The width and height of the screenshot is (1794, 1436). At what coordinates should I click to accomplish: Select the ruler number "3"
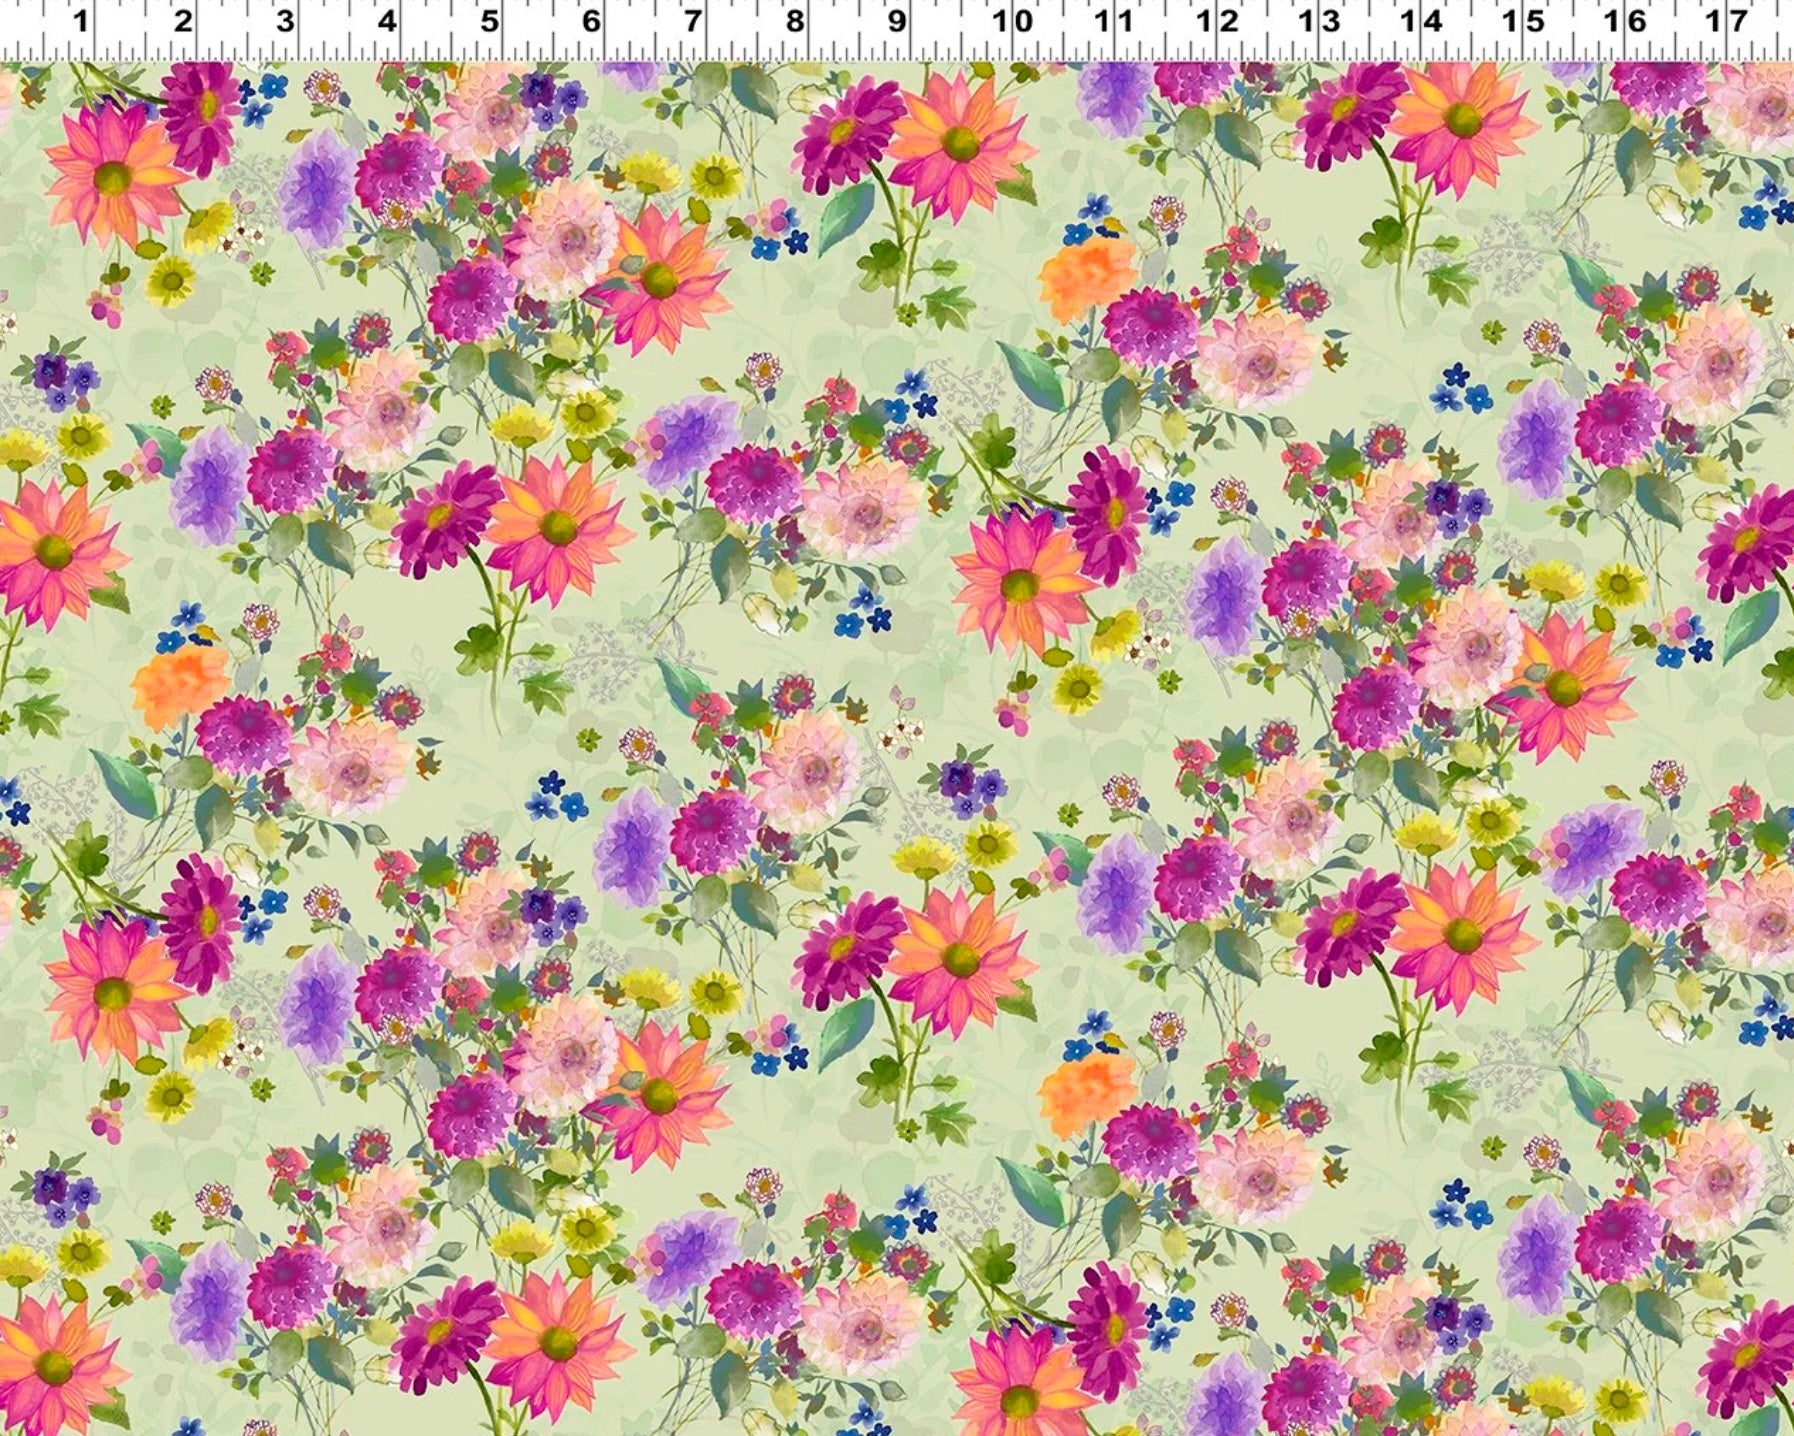[285, 21]
